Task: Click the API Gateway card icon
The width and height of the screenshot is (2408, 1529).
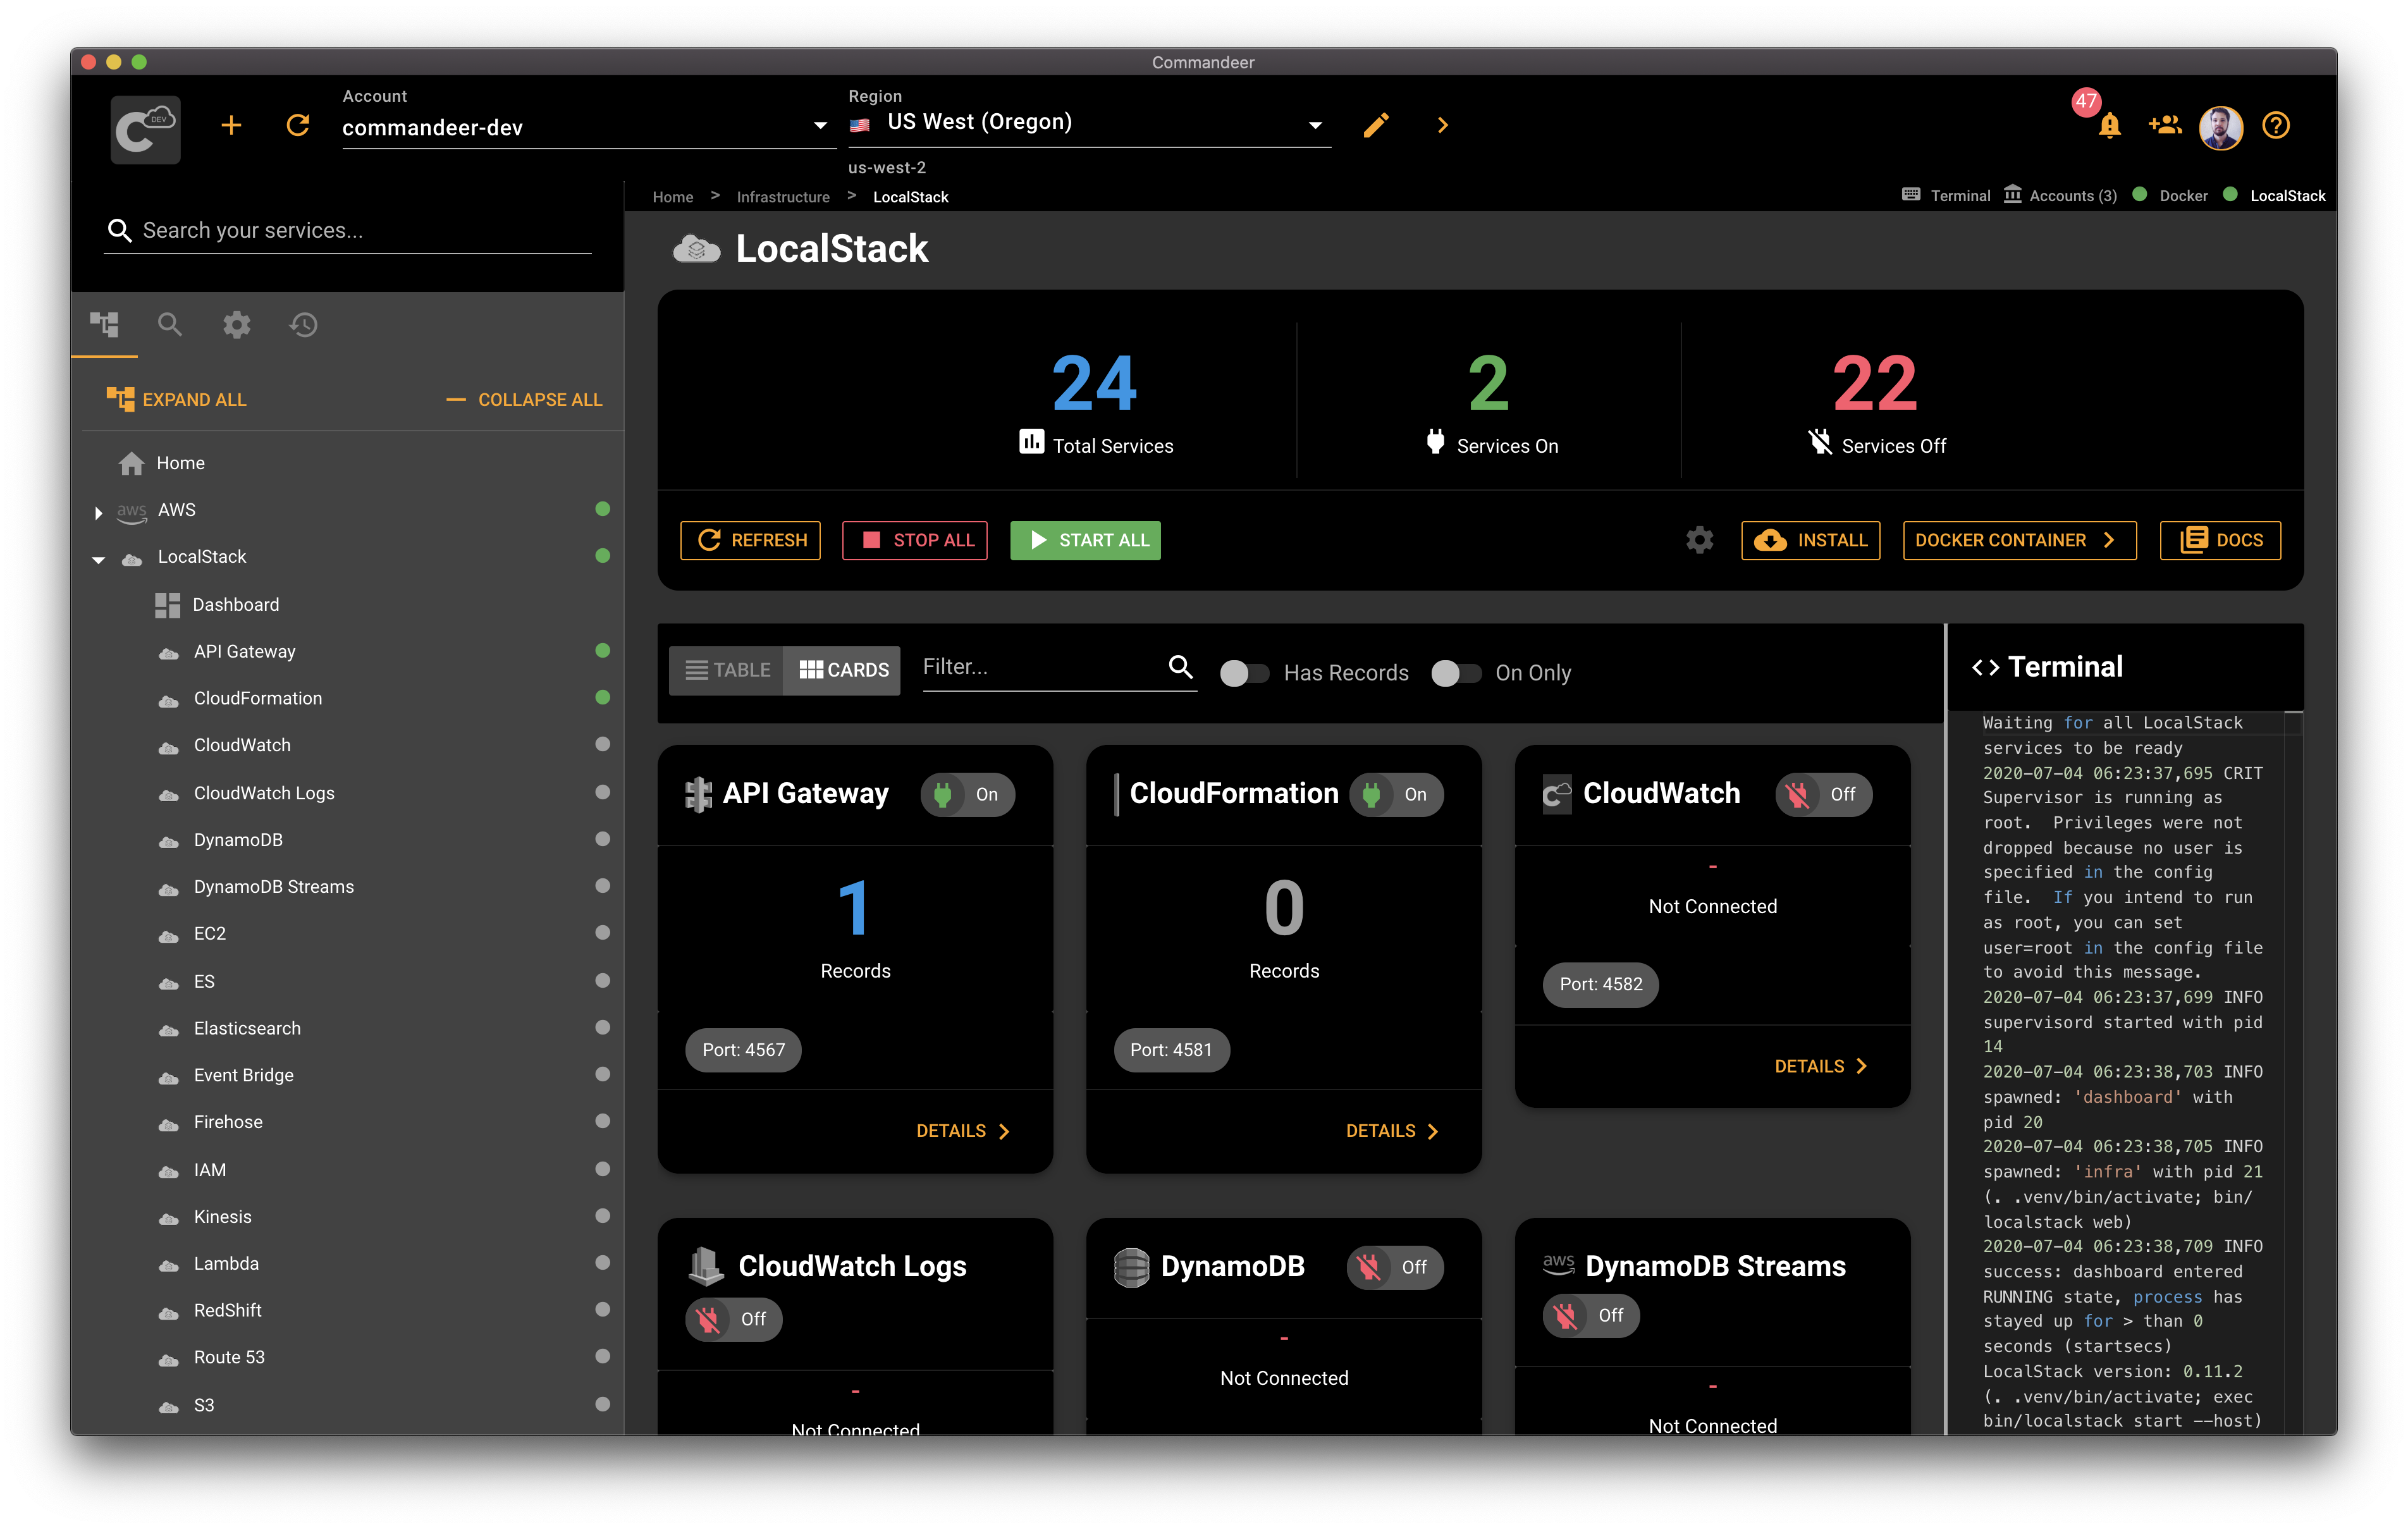Action: click(x=698, y=794)
